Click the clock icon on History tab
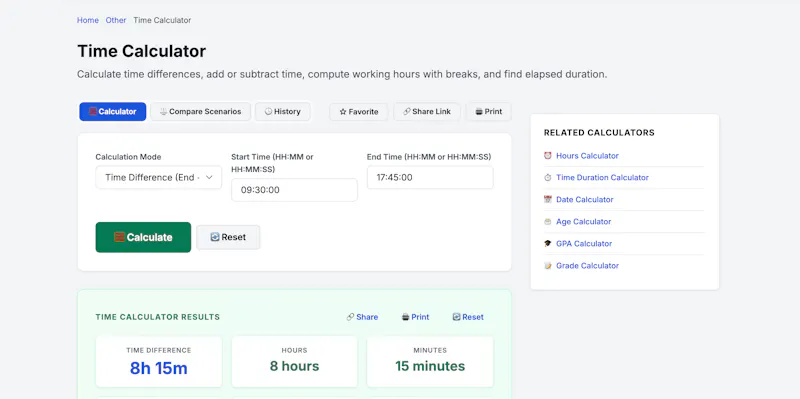Viewport: 800px width, 399px height. pos(268,112)
